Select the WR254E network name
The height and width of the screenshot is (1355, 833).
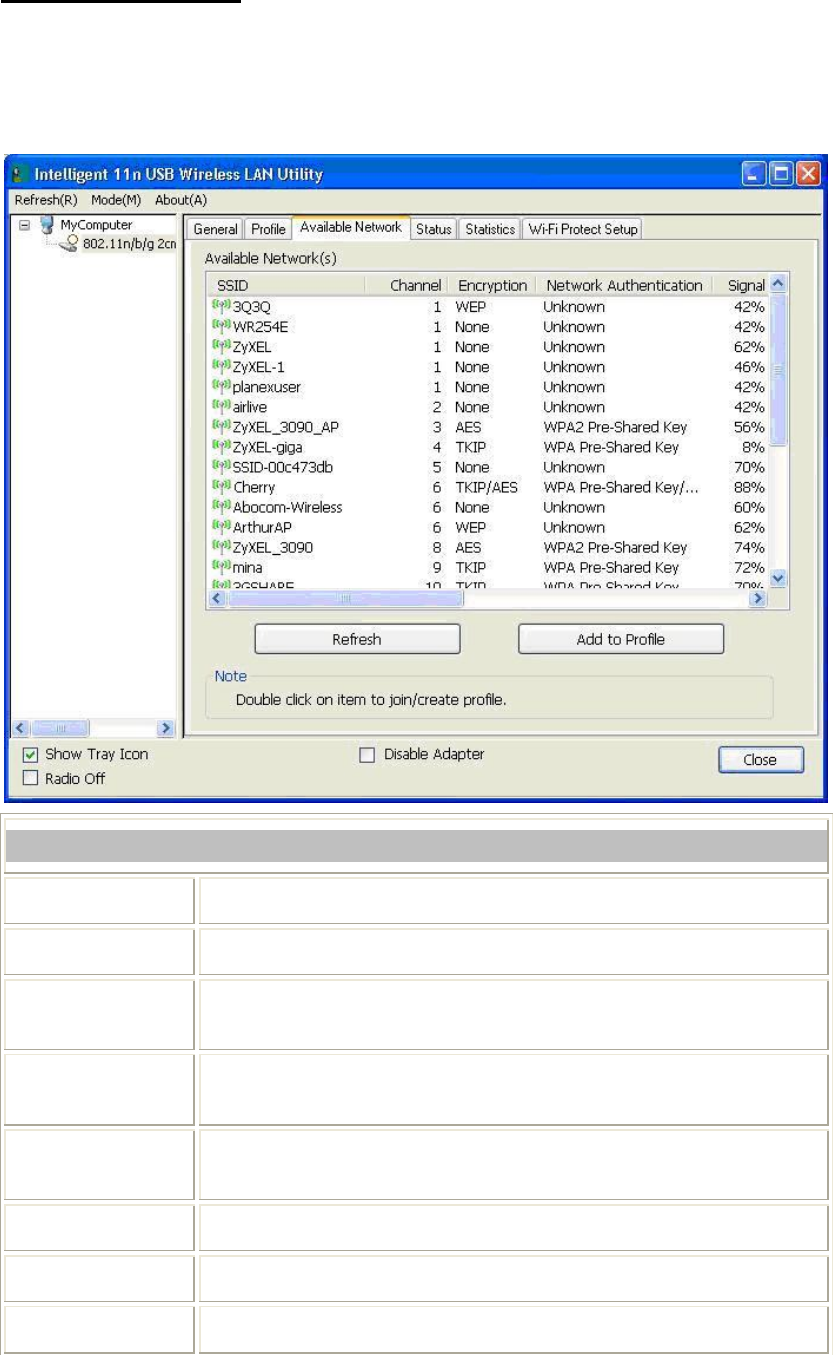point(261,327)
